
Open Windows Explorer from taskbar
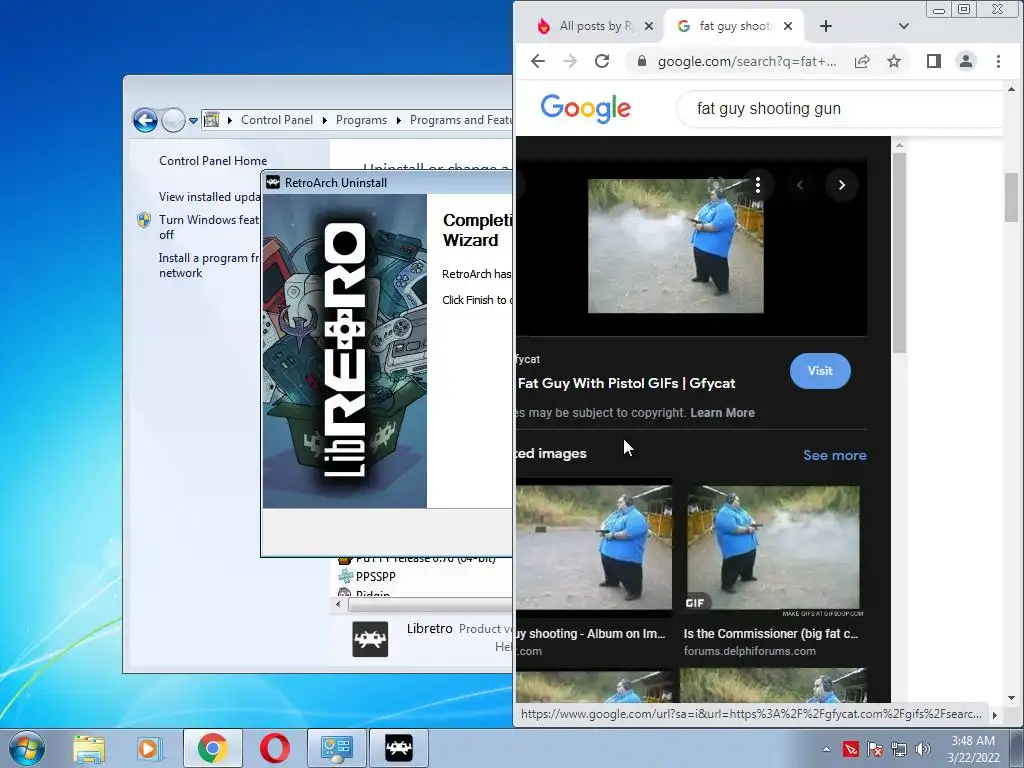click(x=89, y=748)
